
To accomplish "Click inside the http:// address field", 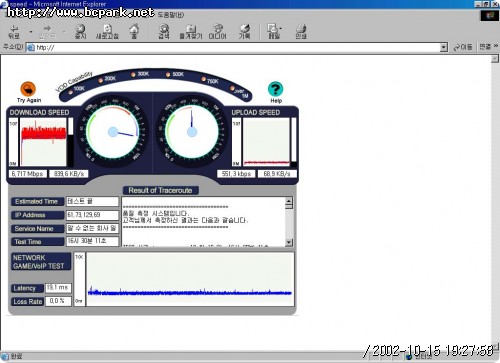I will click(x=233, y=47).
